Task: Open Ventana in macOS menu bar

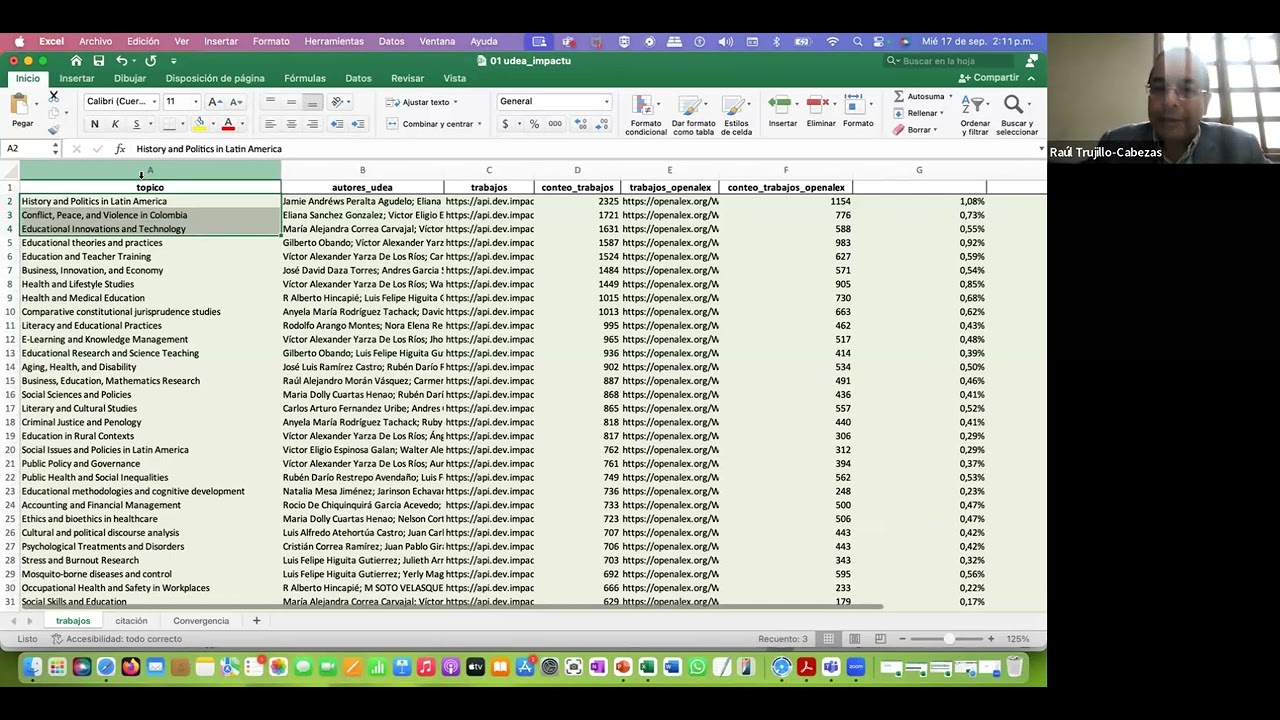Action: (437, 42)
